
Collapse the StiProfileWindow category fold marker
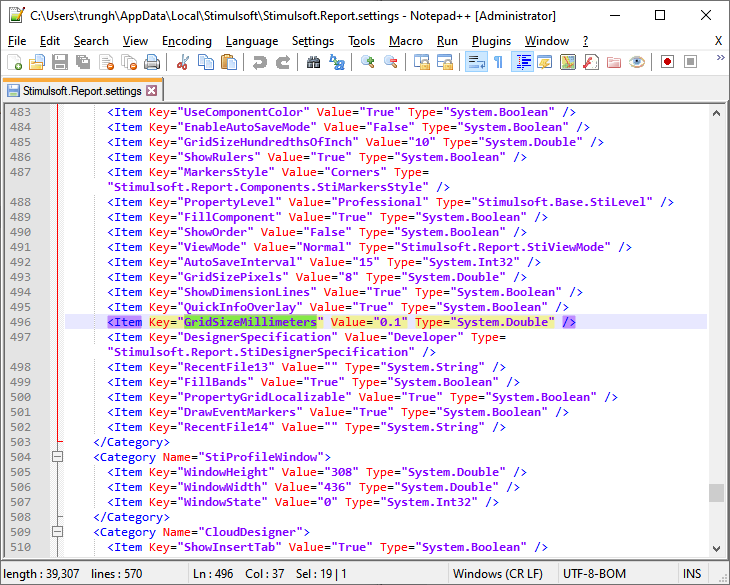pos(57,457)
